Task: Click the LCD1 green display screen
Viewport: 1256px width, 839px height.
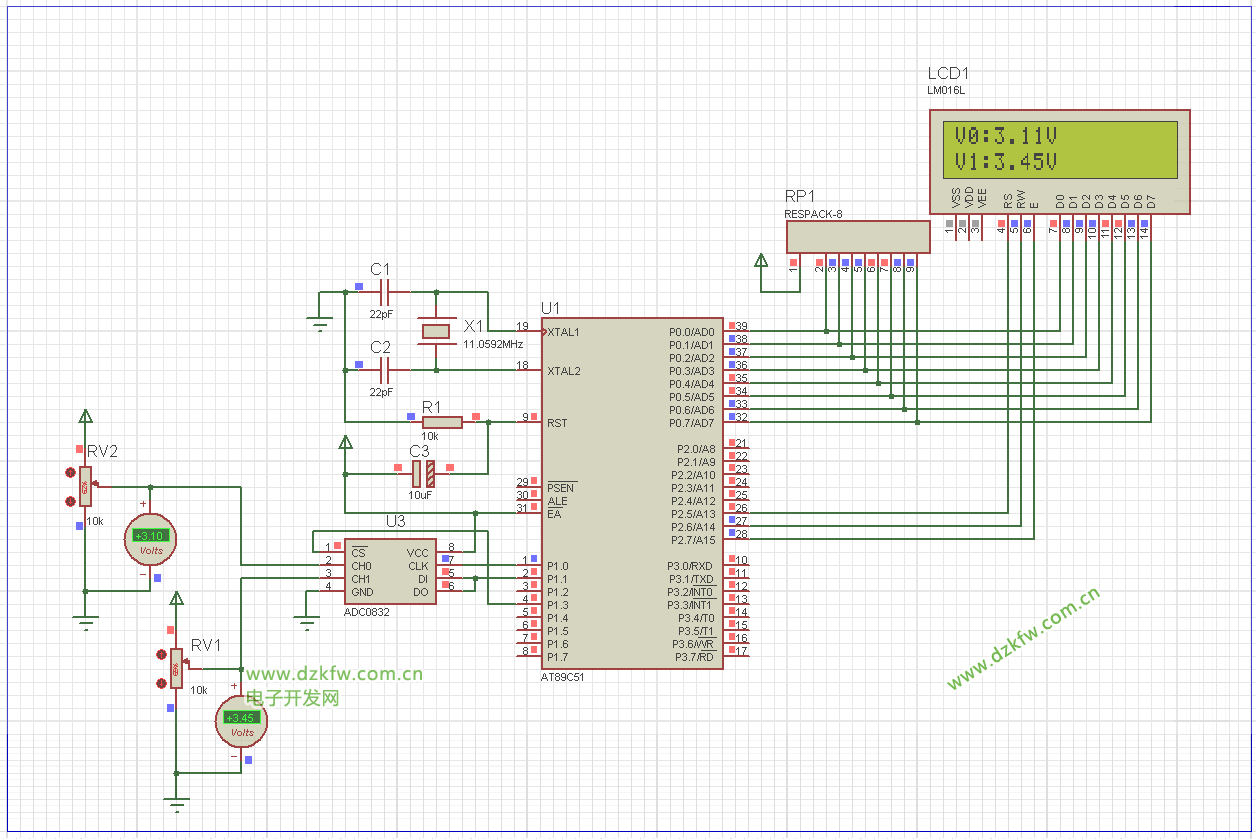Action: pos(1060,149)
